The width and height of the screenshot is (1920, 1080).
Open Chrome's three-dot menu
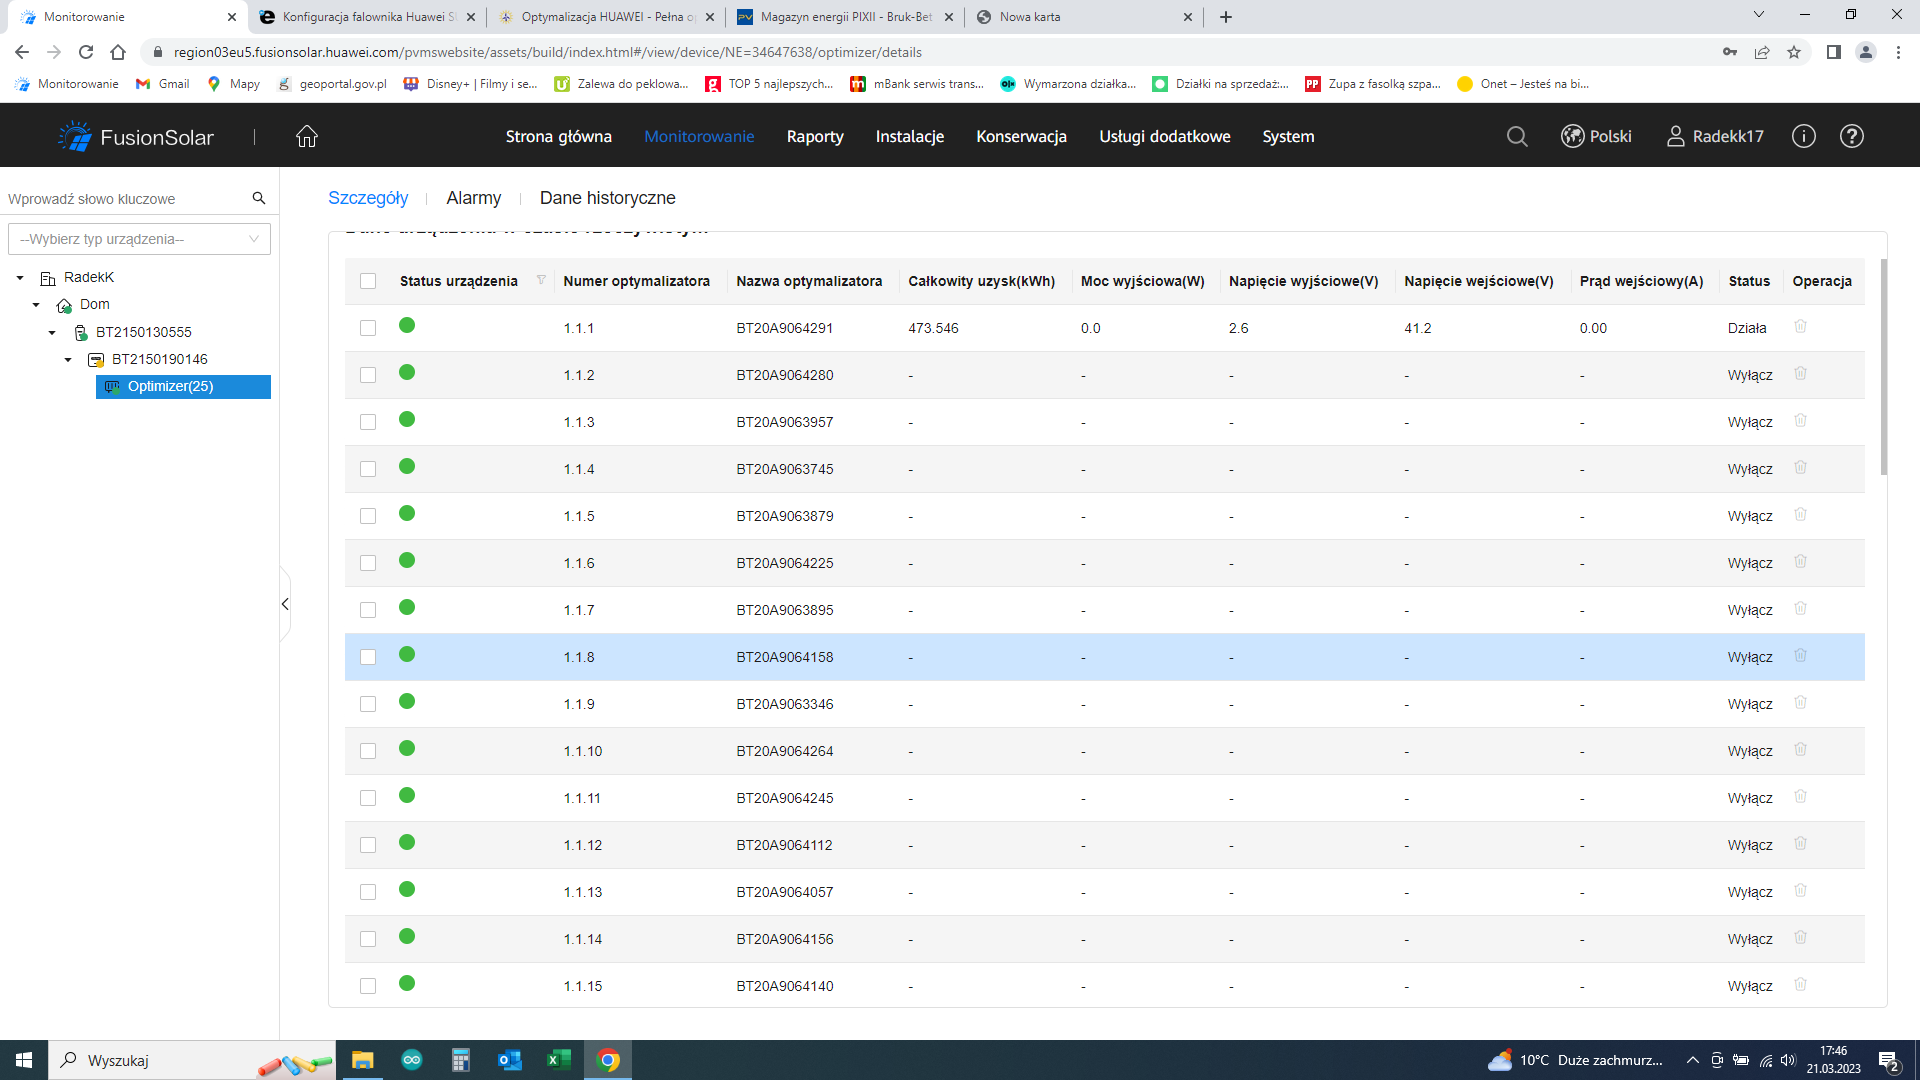click(x=1898, y=52)
